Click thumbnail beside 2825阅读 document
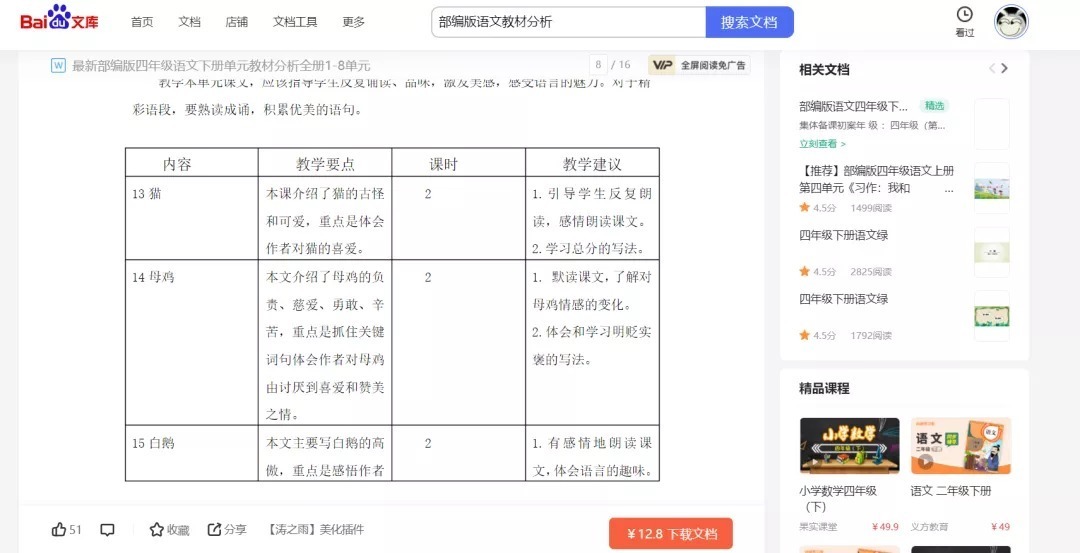Screen dimensions: 1080x553 click(x=992, y=252)
